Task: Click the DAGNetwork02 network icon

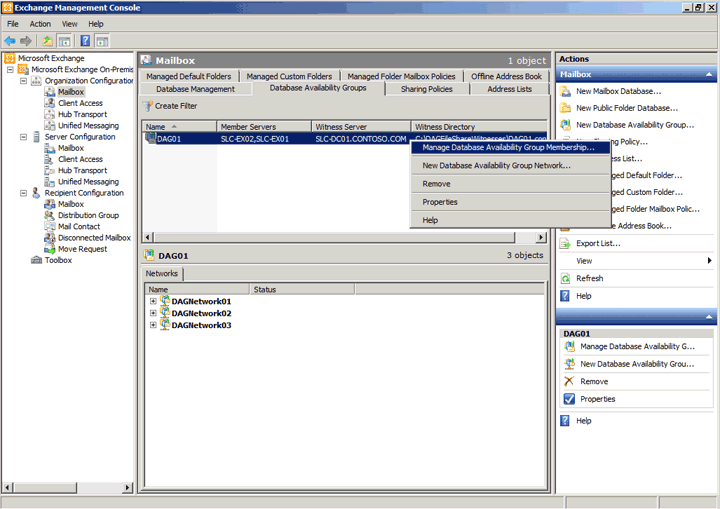Action: pos(165,313)
